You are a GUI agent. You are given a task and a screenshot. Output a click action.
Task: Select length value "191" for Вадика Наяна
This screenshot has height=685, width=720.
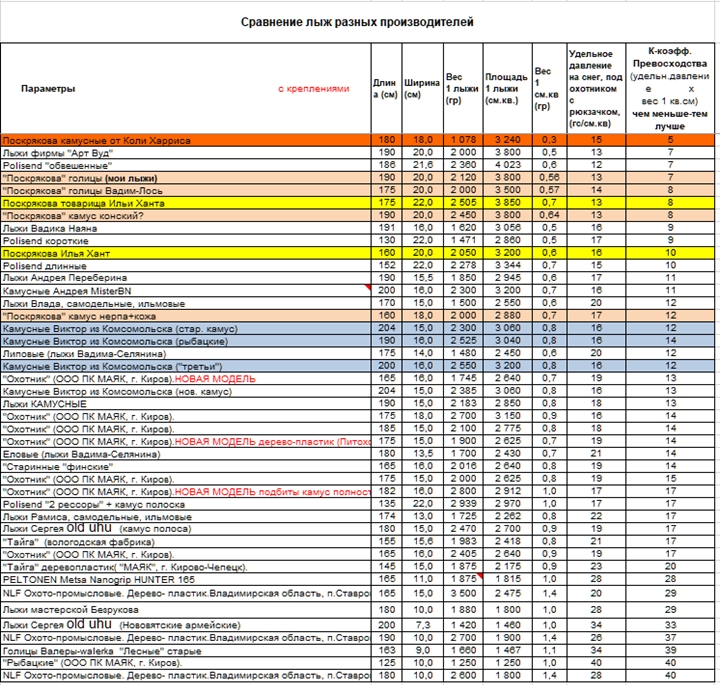click(387, 228)
